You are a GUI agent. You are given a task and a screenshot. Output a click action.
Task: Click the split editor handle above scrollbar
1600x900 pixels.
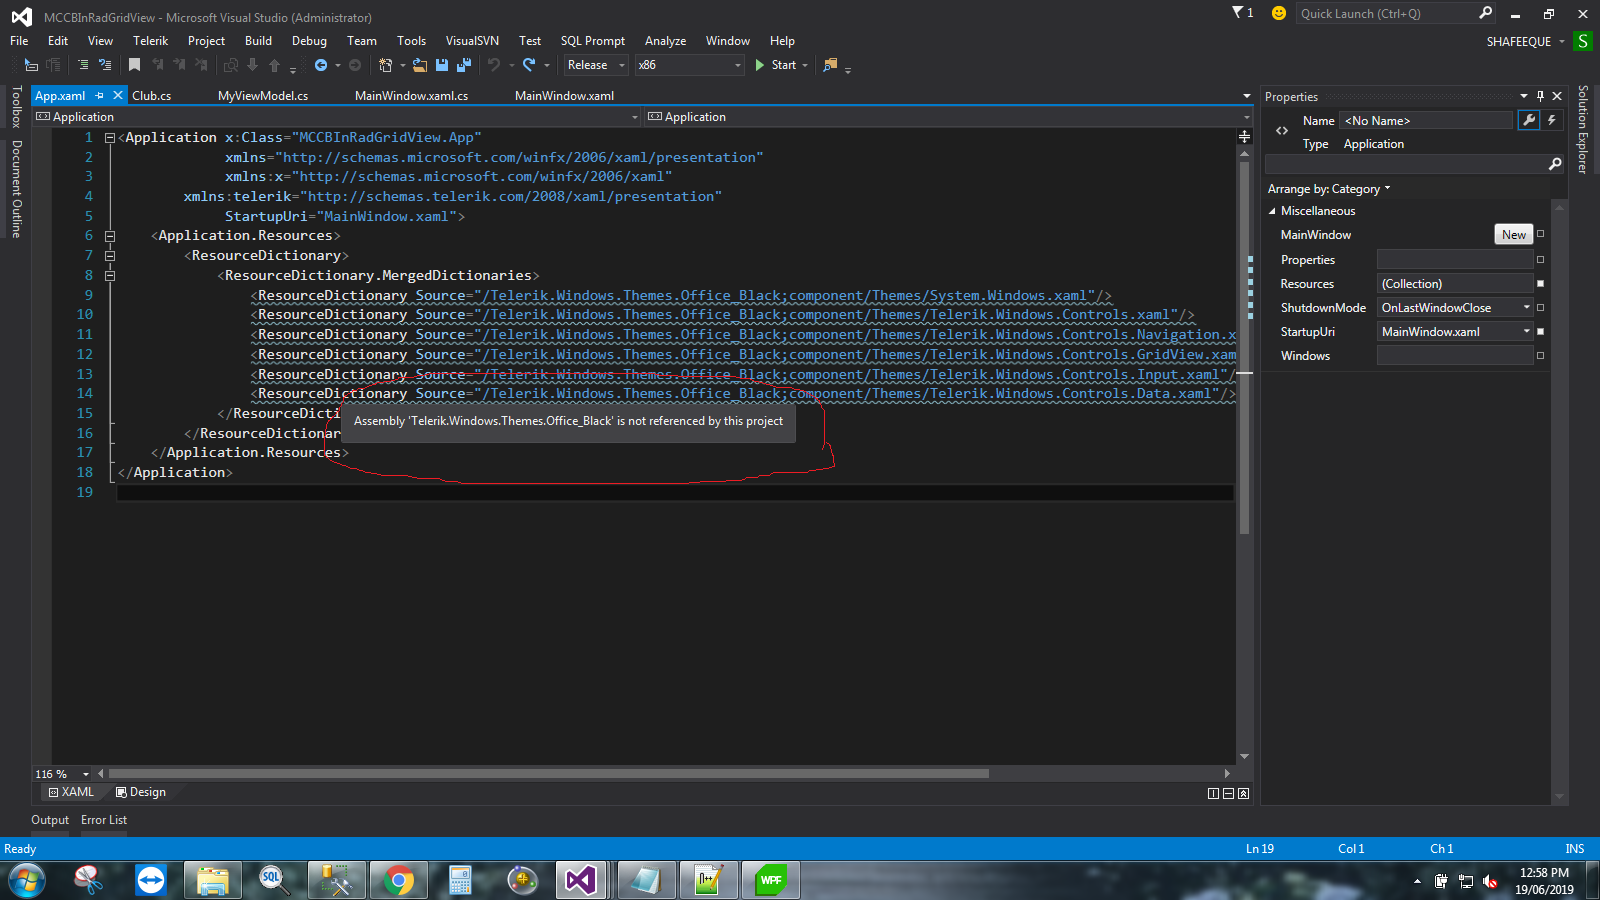[x=1245, y=137]
